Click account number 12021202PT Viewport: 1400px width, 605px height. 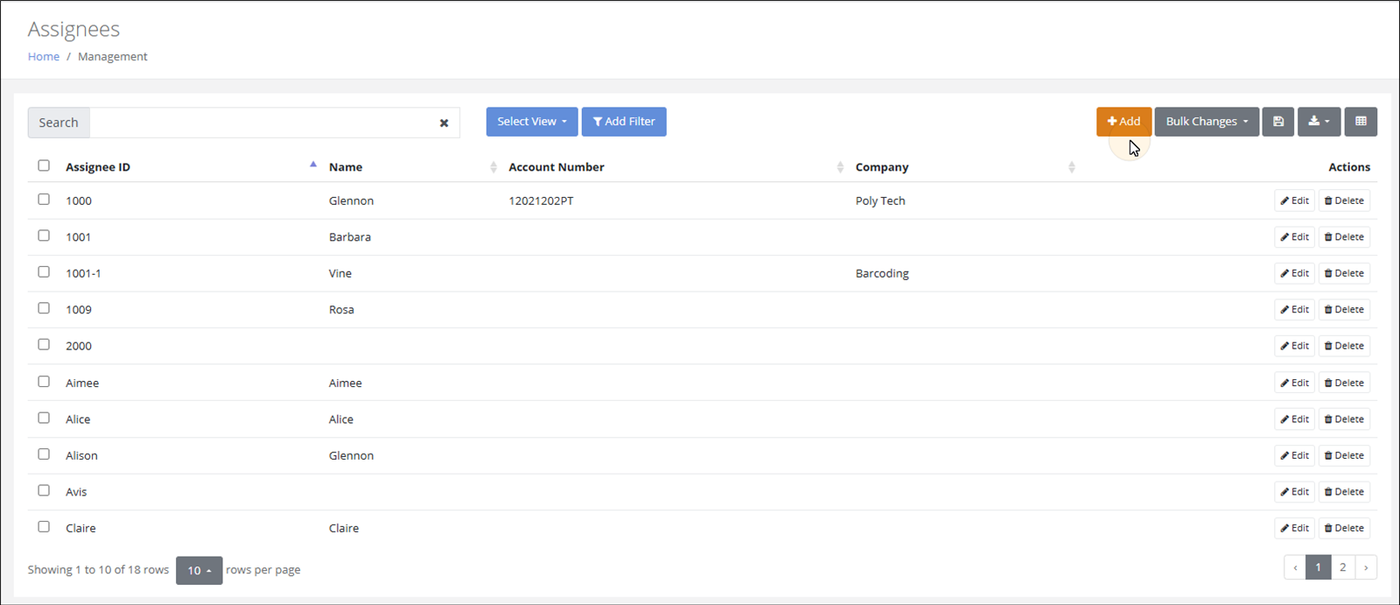coord(541,201)
